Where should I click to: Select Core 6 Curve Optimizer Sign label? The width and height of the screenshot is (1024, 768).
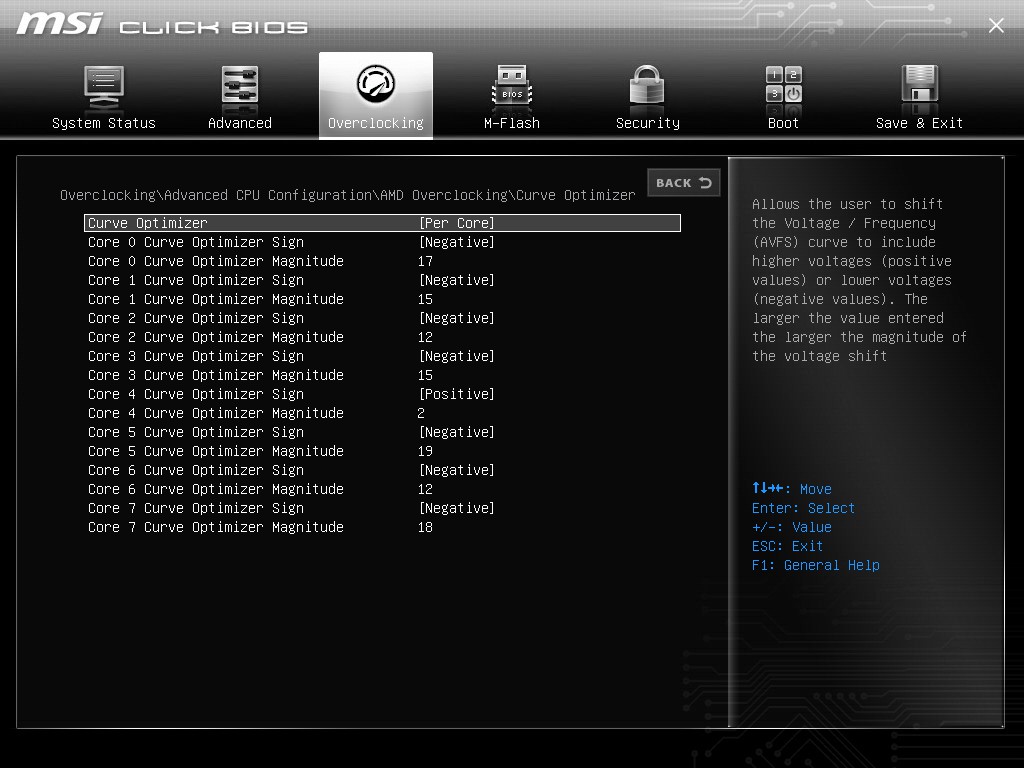click(196, 470)
